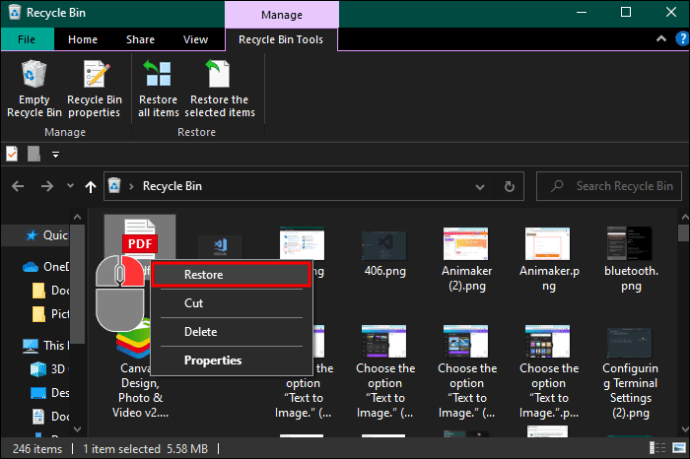Go up one folder level with up arrow
This screenshot has height=459, width=690.
(91, 187)
